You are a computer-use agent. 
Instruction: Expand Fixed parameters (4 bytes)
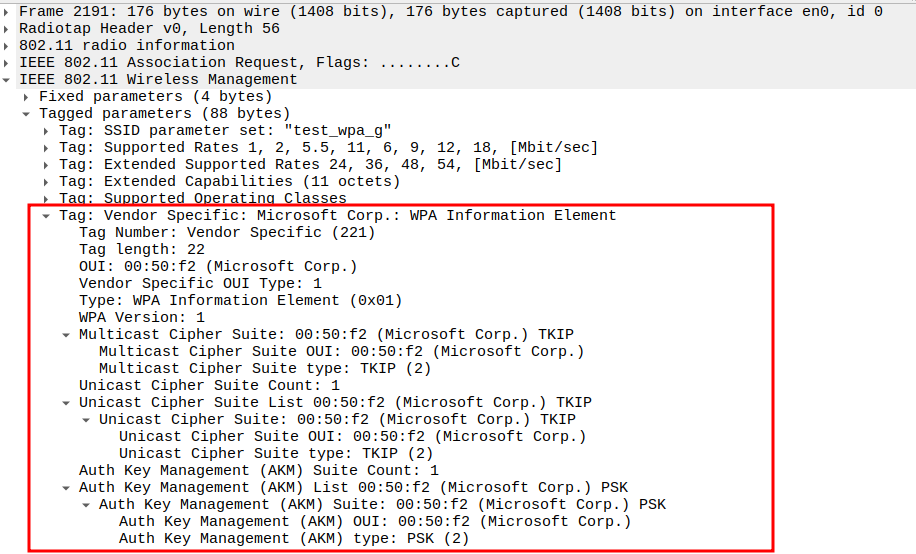coord(27,96)
